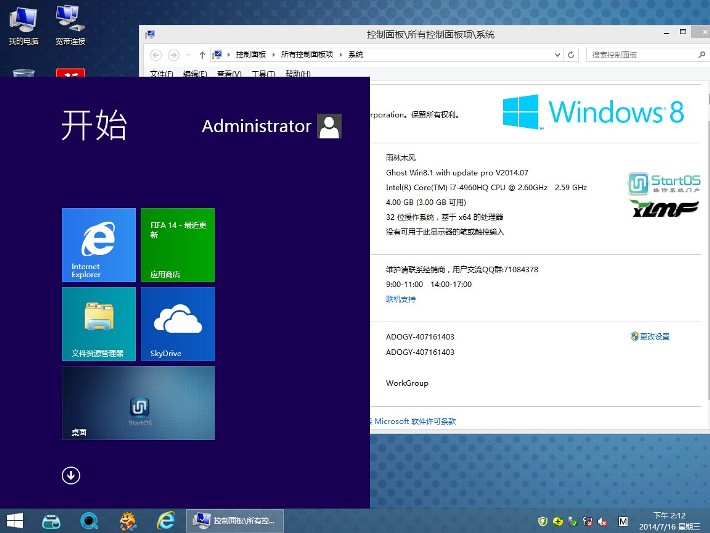Click the Windows Start button on taskbar
Viewport: 710px width, 533px height.
(x=14, y=521)
